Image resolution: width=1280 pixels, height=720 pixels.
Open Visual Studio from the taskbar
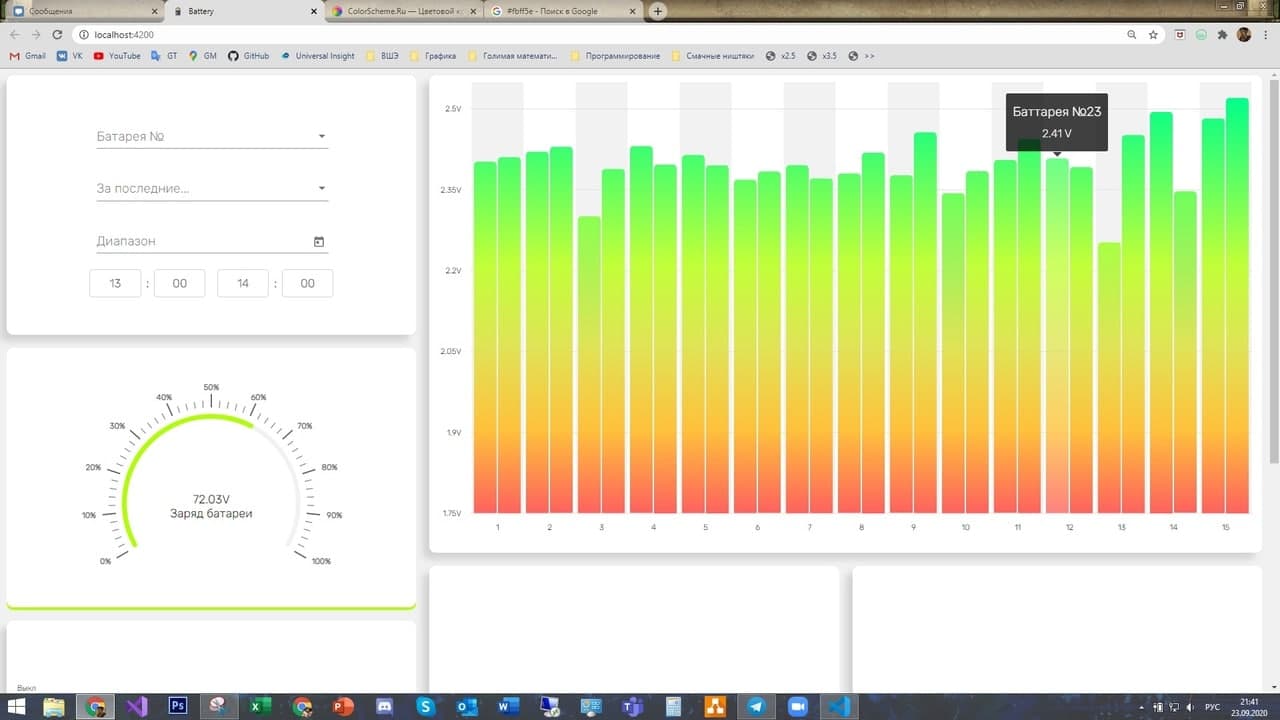pos(137,706)
